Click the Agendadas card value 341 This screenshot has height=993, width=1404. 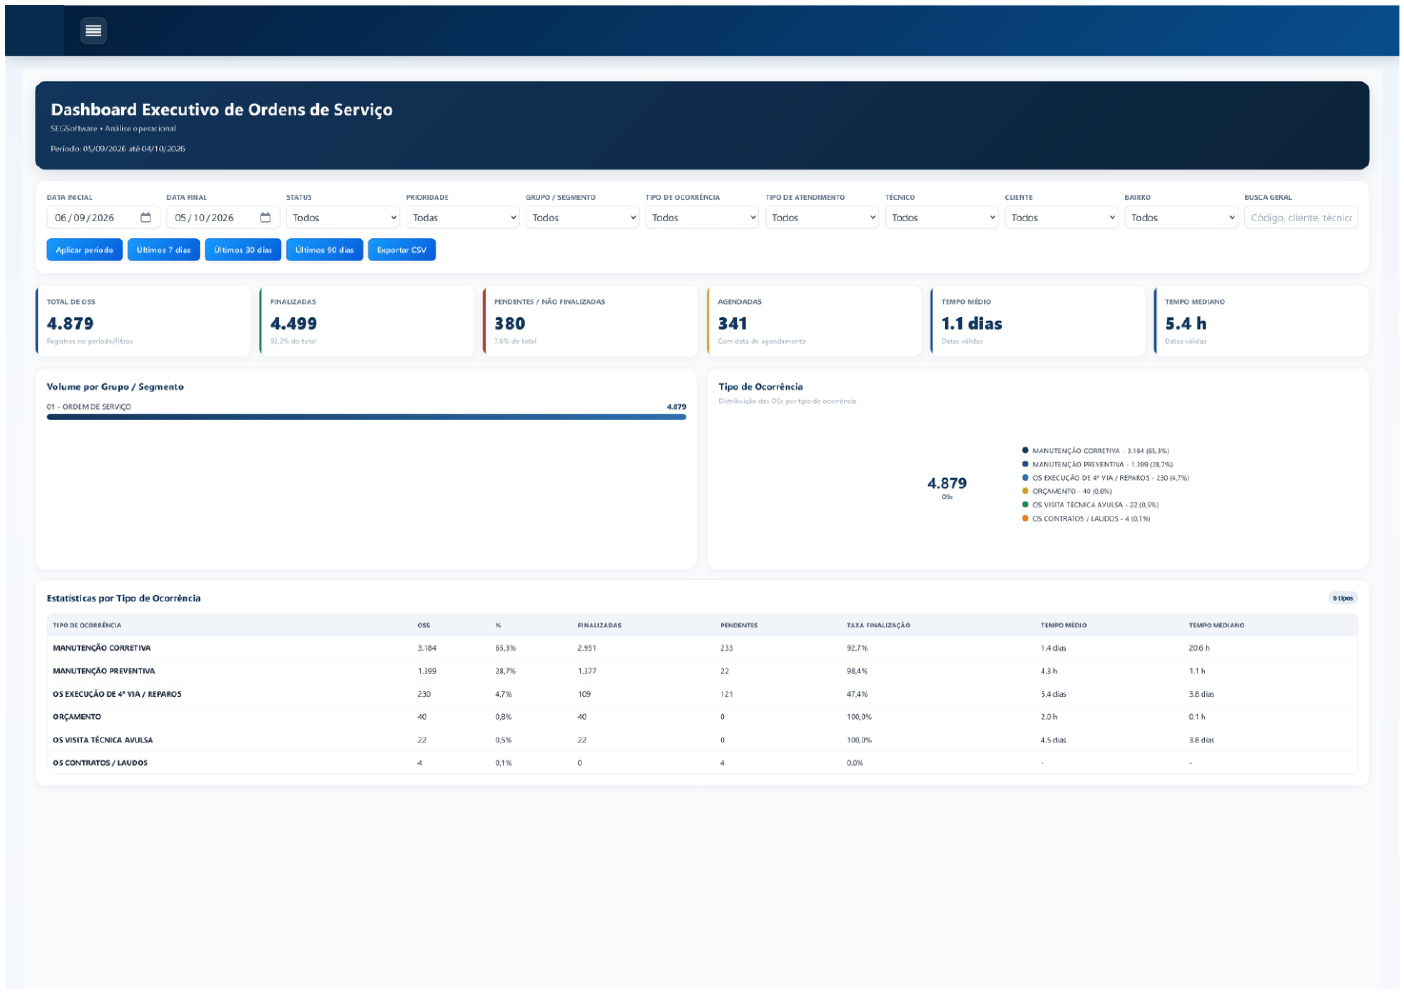[733, 324]
